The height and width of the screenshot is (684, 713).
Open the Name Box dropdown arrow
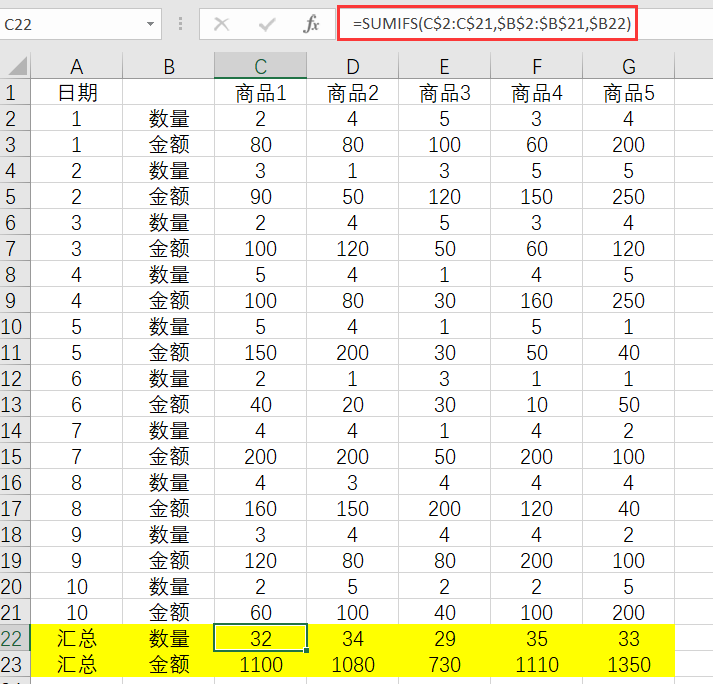(x=150, y=24)
